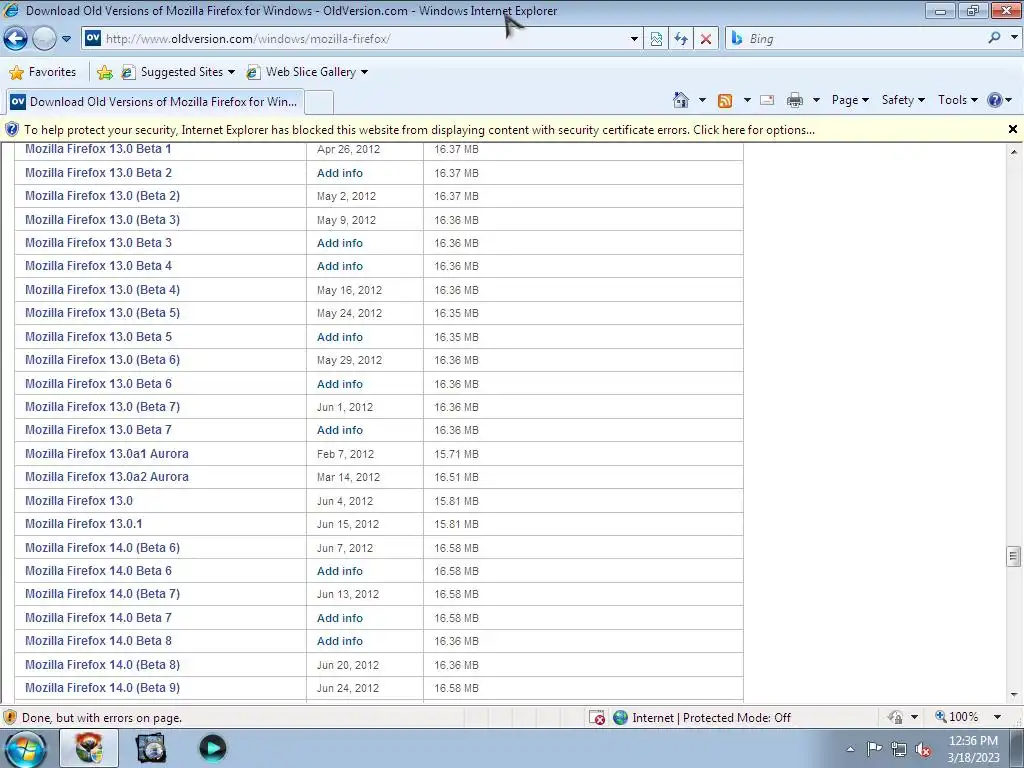Screen dimensions: 1024x768
Task: Close the security information bar
Action: tap(1012, 129)
